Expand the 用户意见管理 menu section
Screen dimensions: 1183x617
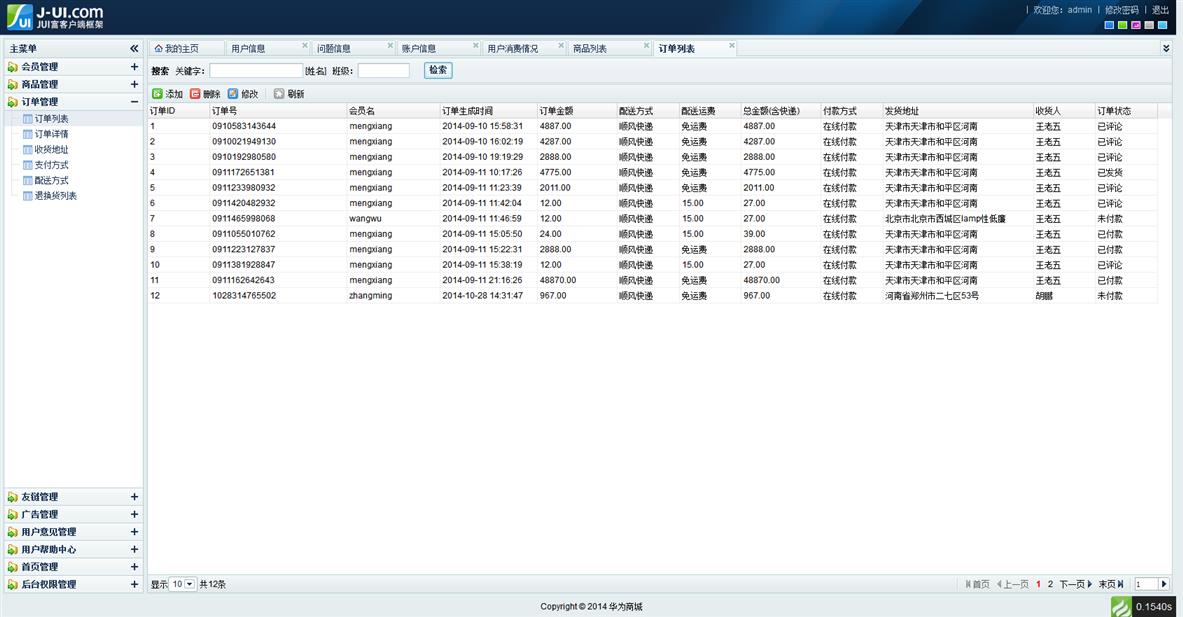point(134,532)
